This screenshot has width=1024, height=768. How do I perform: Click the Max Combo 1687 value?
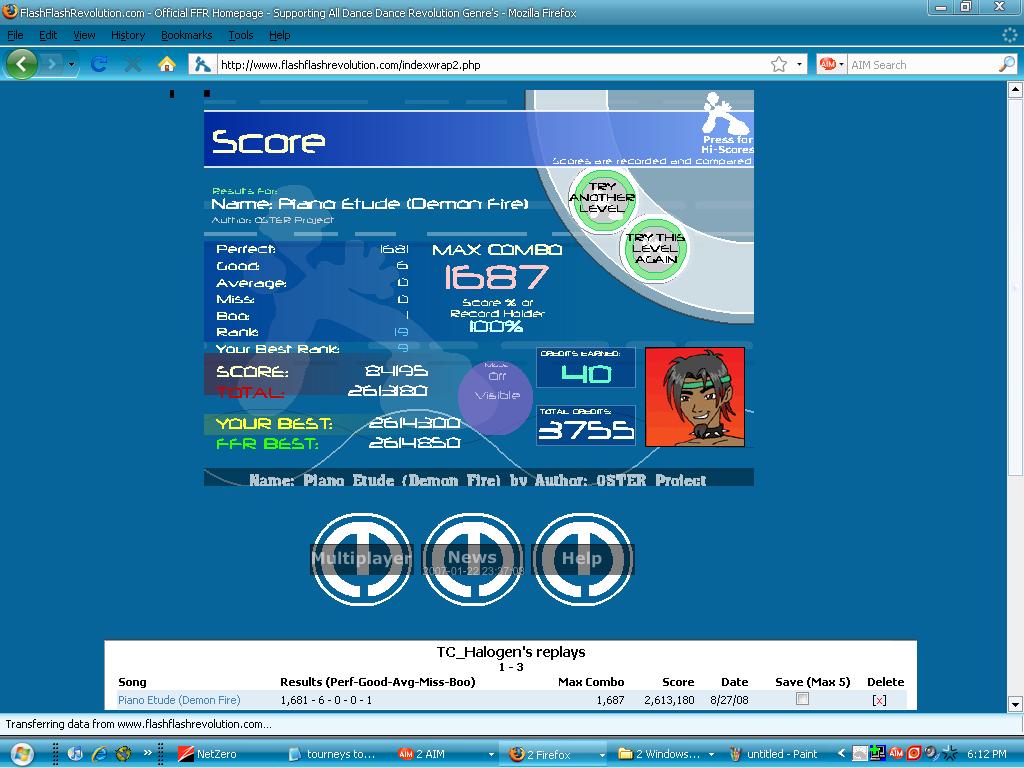coord(496,277)
